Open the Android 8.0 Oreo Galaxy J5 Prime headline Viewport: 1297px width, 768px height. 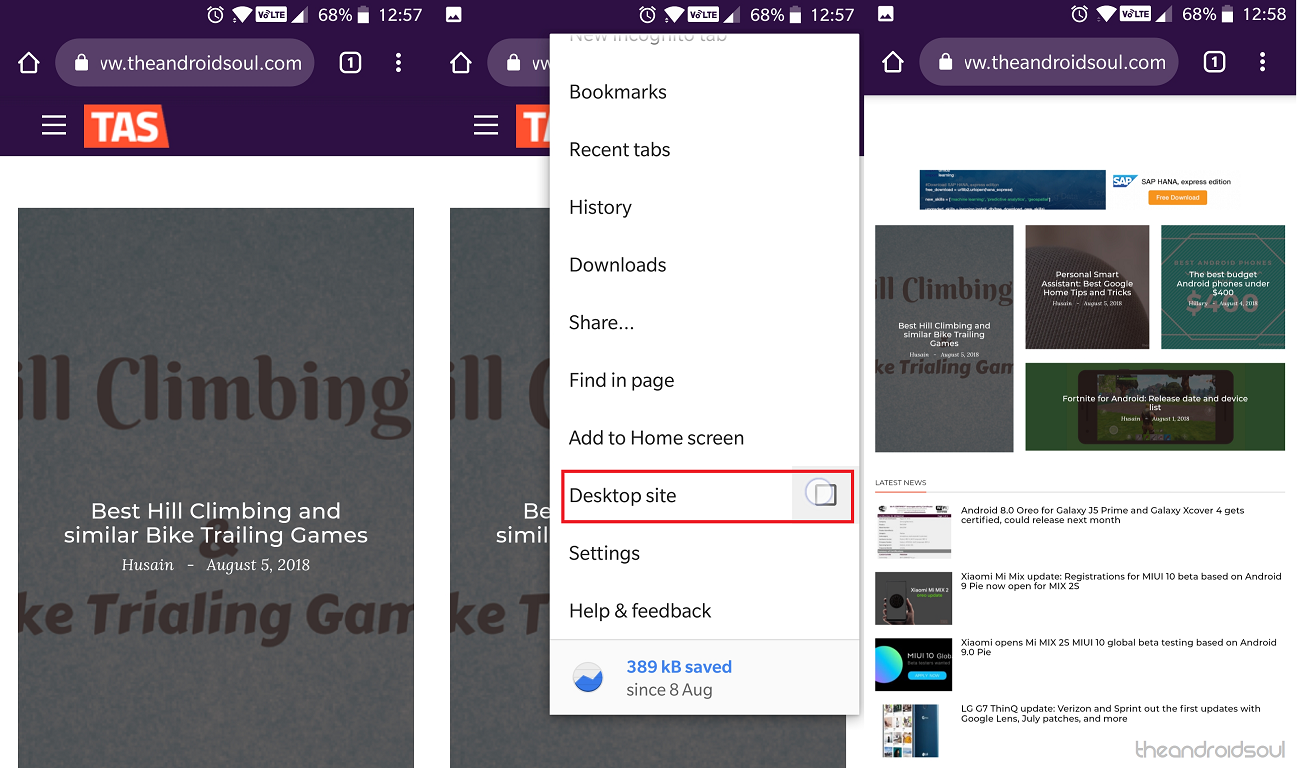coord(1103,515)
